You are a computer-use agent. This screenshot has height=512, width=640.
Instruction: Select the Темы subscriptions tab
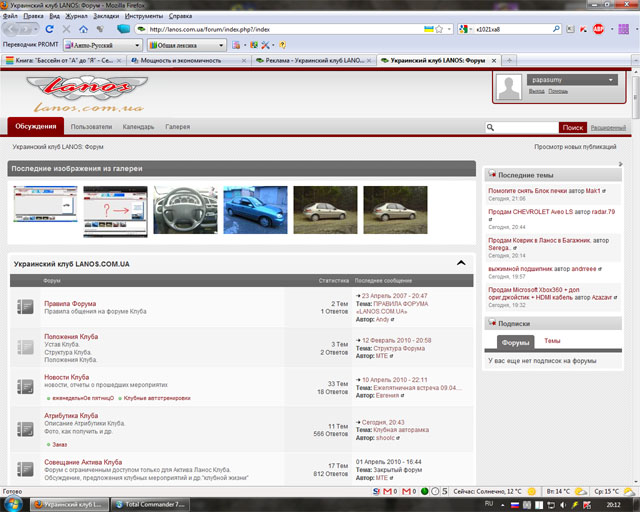tap(552, 341)
